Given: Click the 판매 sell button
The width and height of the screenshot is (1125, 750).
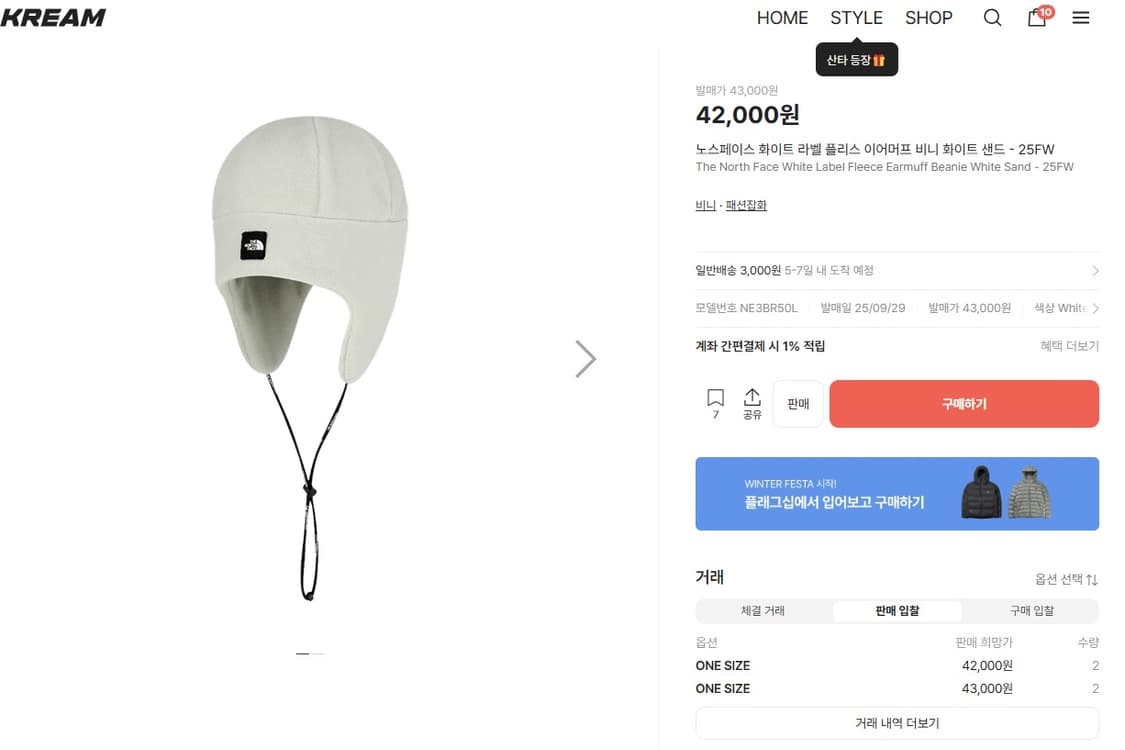Looking at the screenshot, I should coord(797,403).
